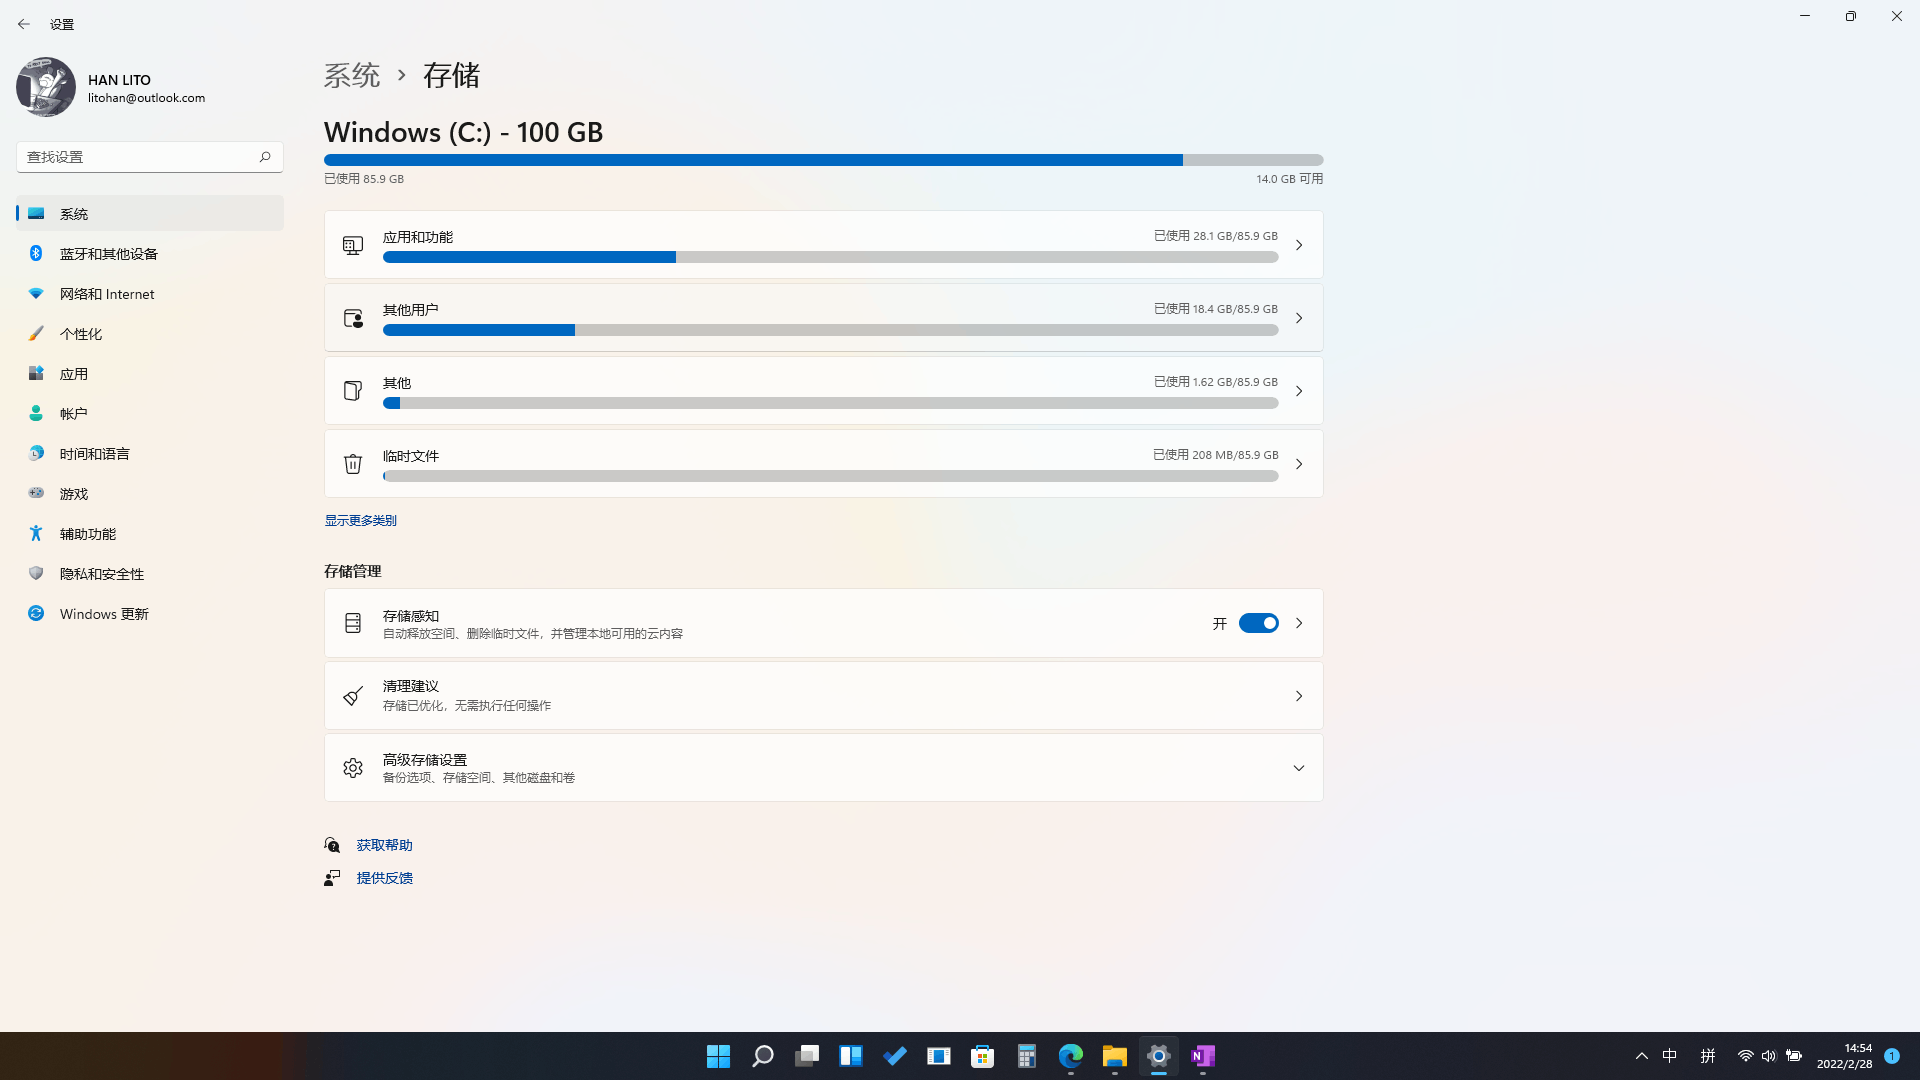Screen dimensions: 1920x1080
Task: Click the Temporary files trash can icon
Action: point(352,464)
